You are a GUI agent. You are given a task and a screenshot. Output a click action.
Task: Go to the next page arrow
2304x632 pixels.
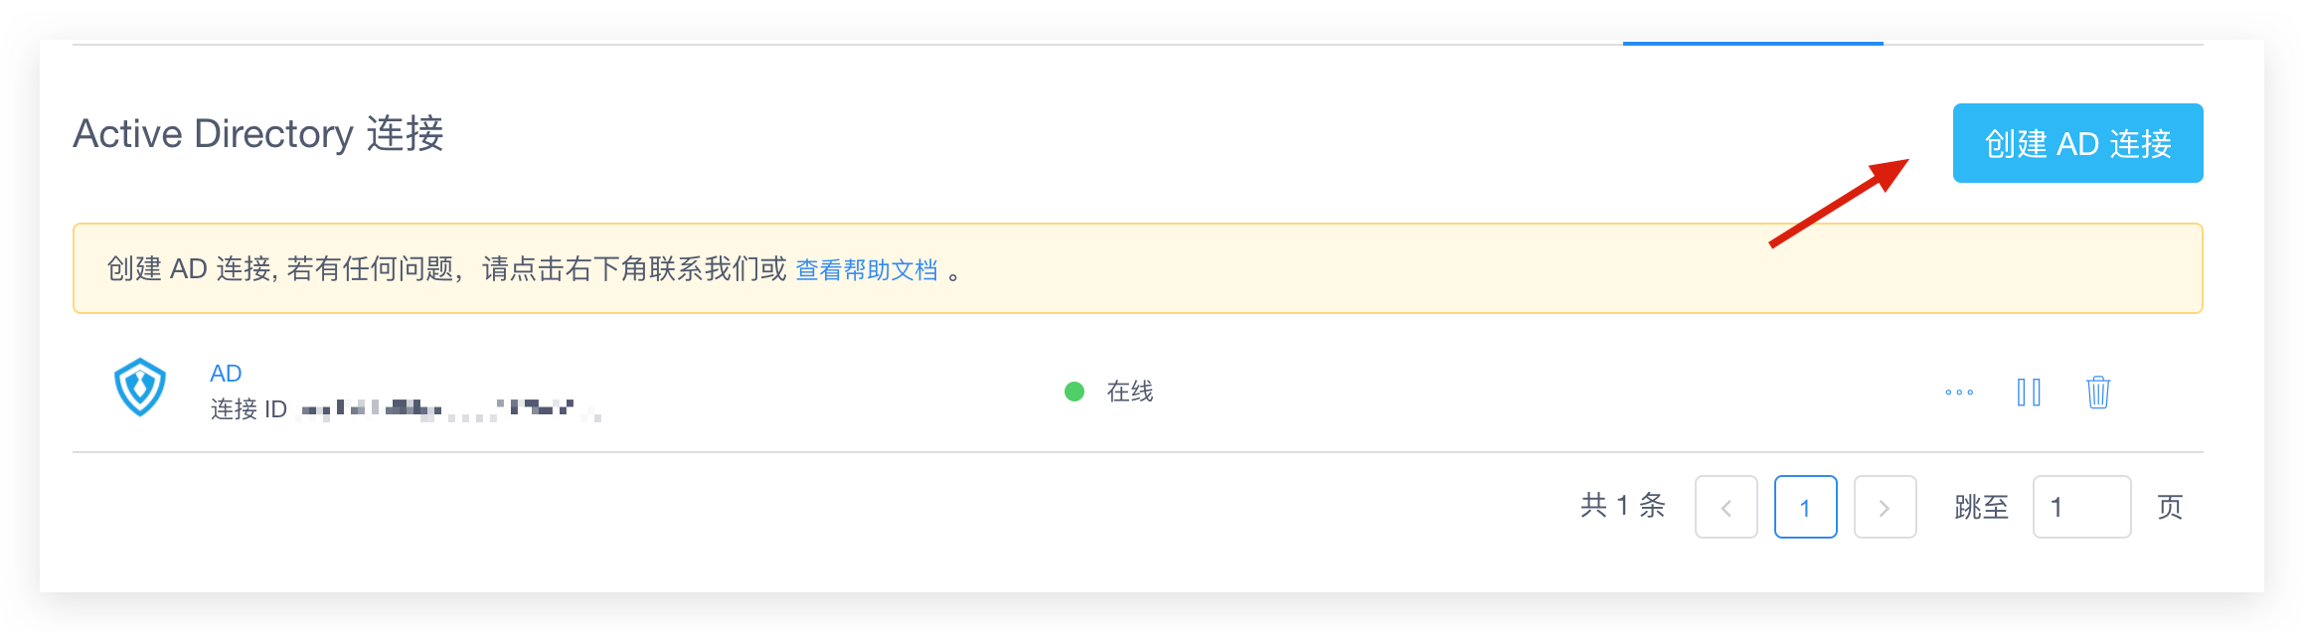click(x=1884, y=508)
